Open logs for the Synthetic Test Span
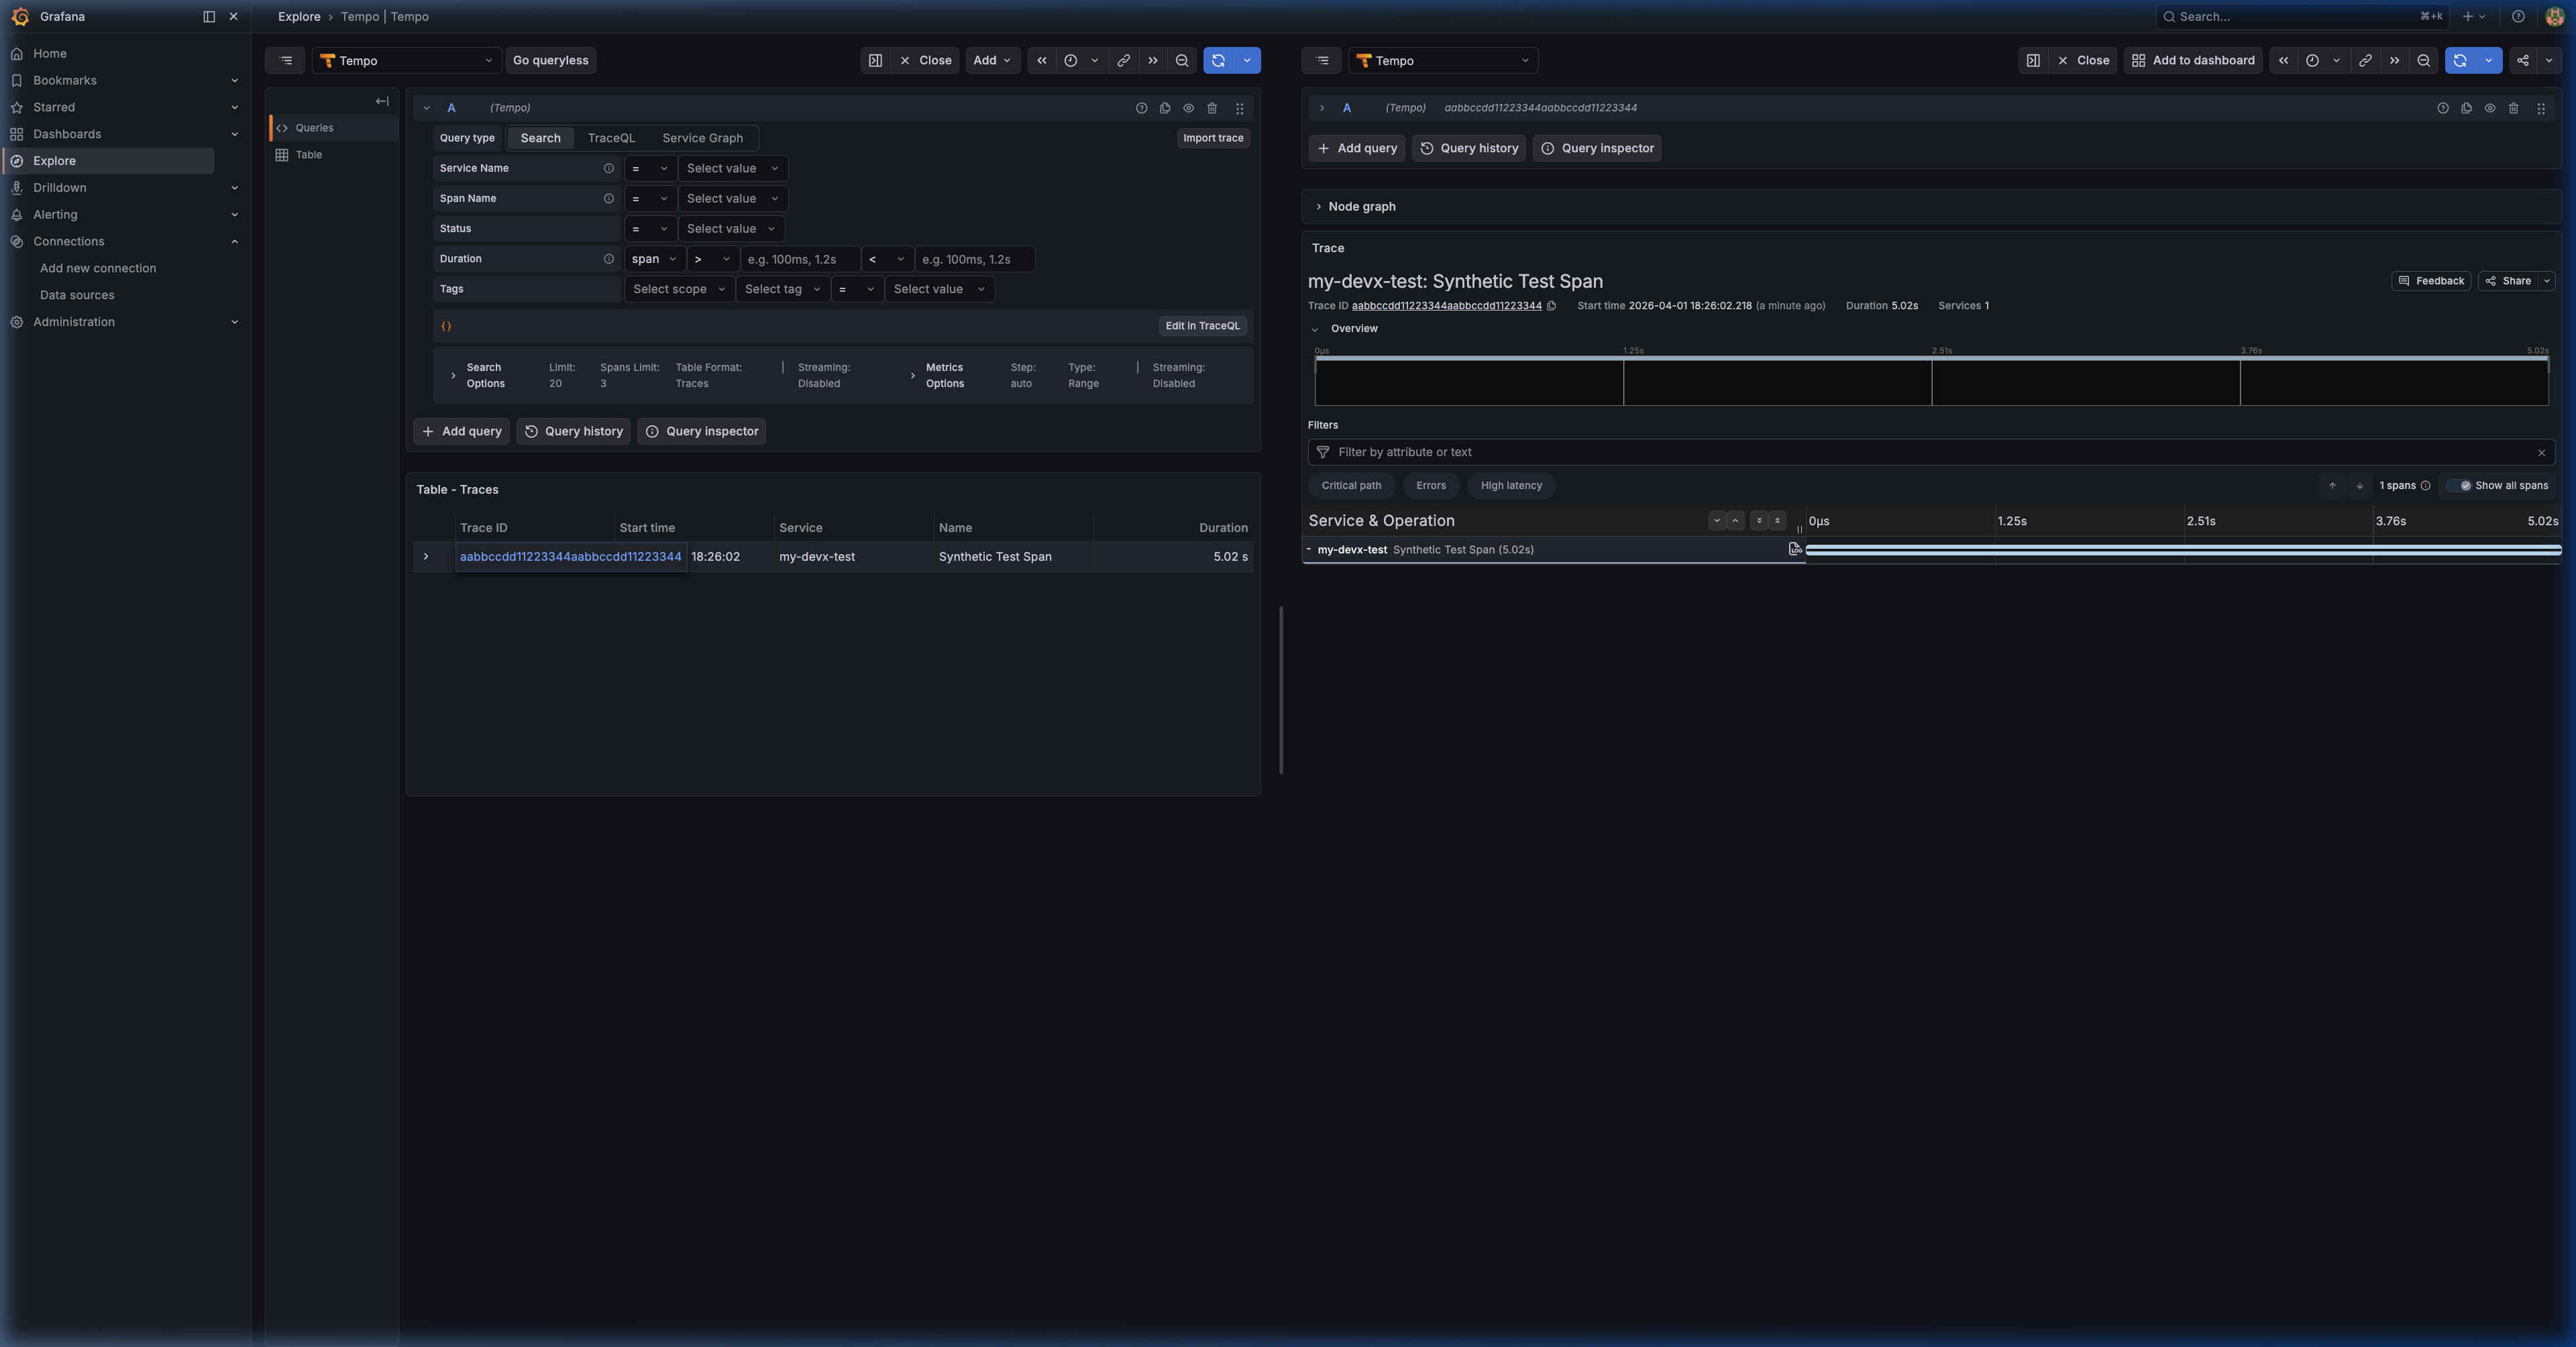Viewport: 2576px width, 1347px height. 1794,549
